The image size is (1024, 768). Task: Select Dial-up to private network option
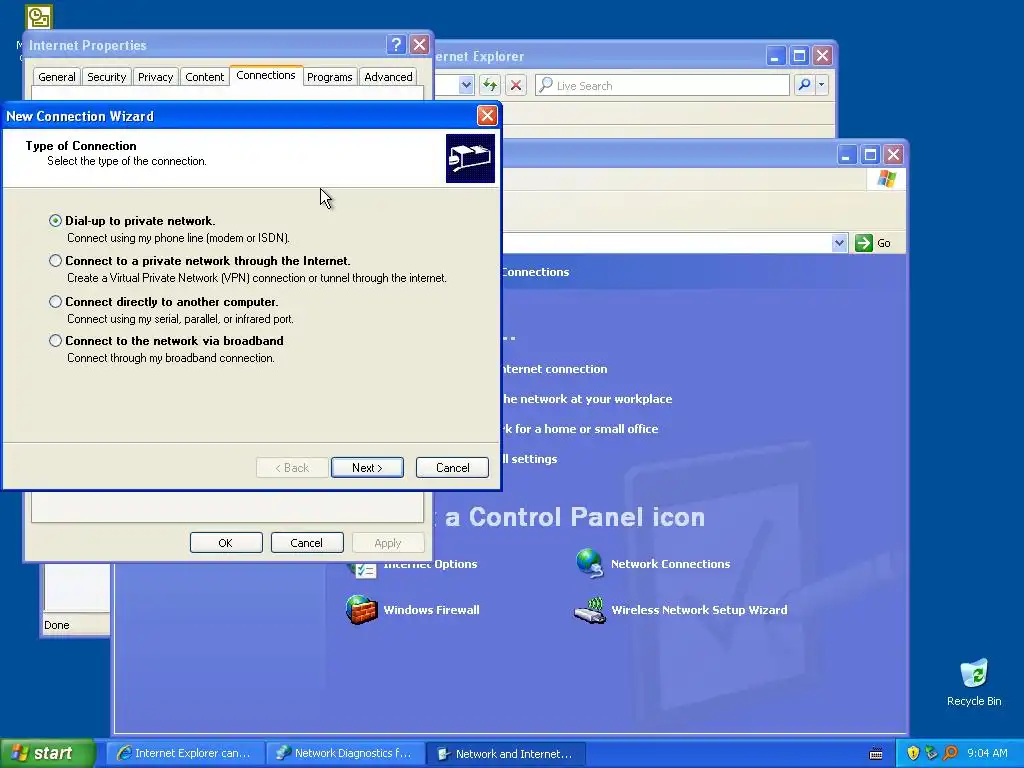click(x=56, y=221)
